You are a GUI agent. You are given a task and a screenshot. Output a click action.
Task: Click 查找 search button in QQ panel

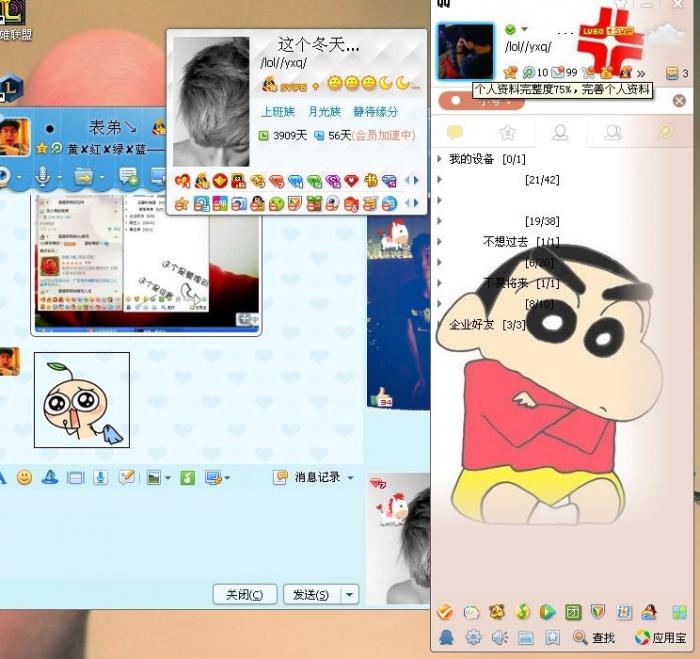click(x=594, y=638)
